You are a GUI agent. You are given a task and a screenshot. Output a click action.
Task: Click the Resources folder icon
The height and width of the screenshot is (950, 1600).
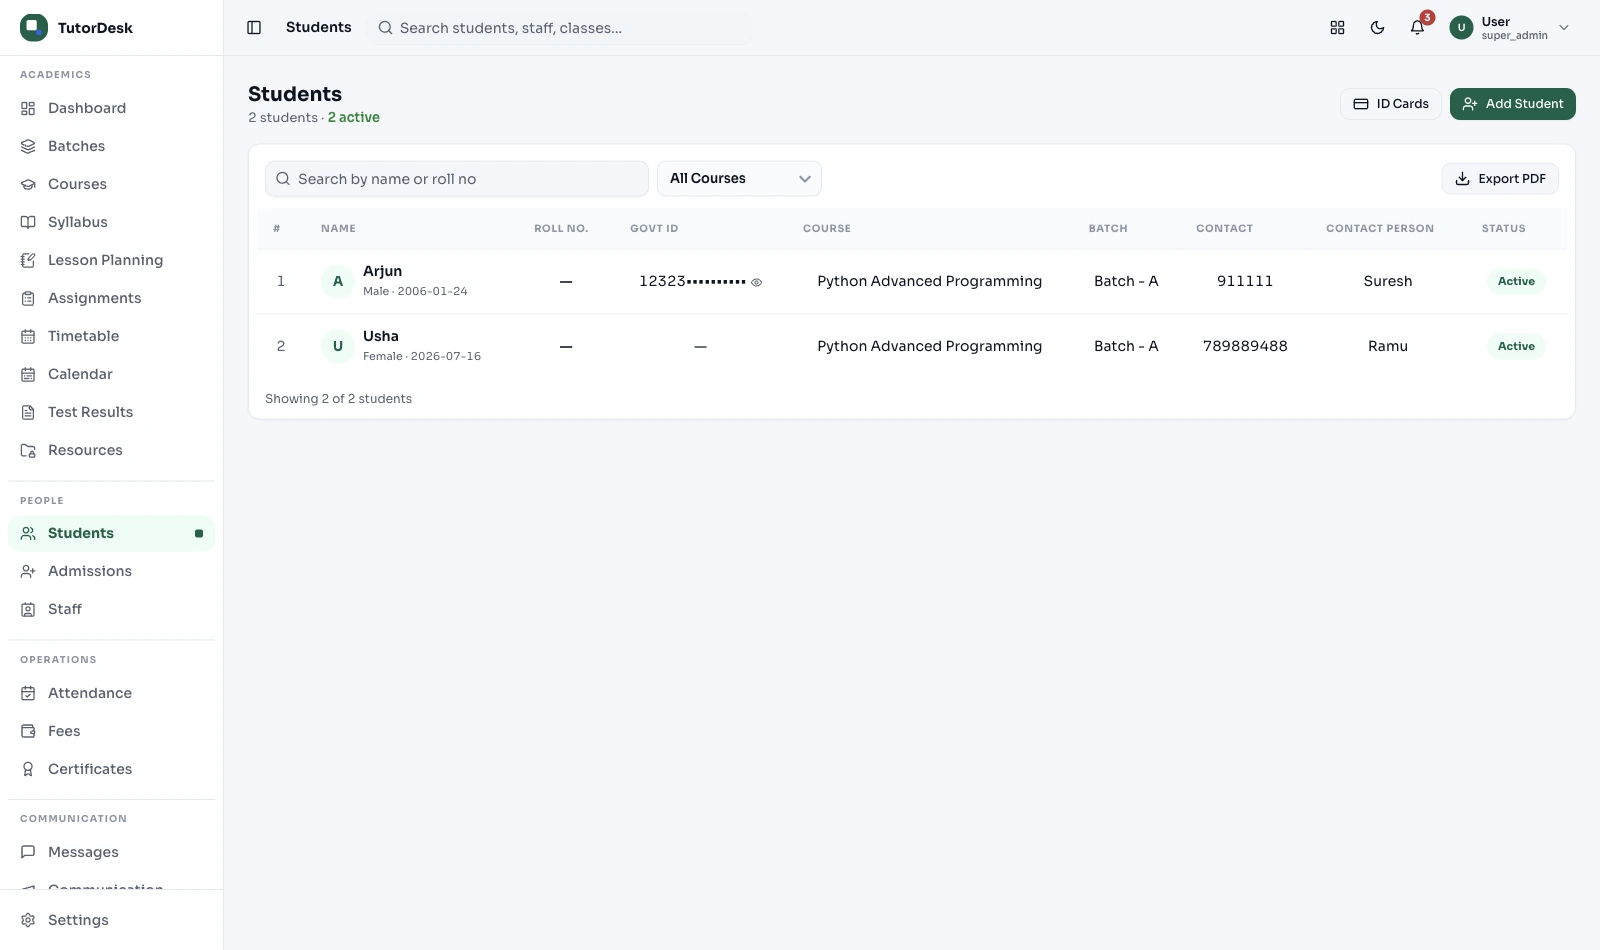click(x=28, y=450)
